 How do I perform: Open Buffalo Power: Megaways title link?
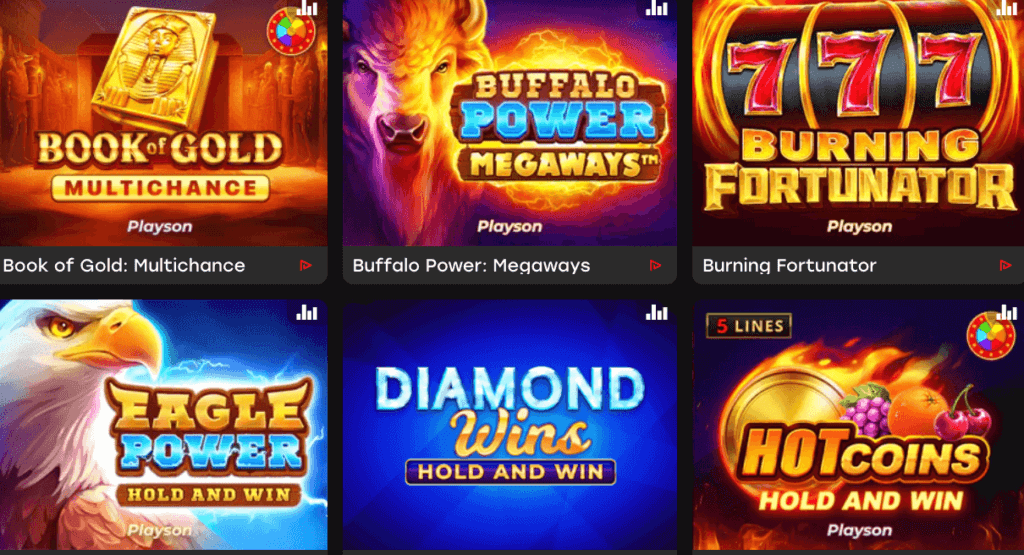pyautogui.click(x=472, y=265)
